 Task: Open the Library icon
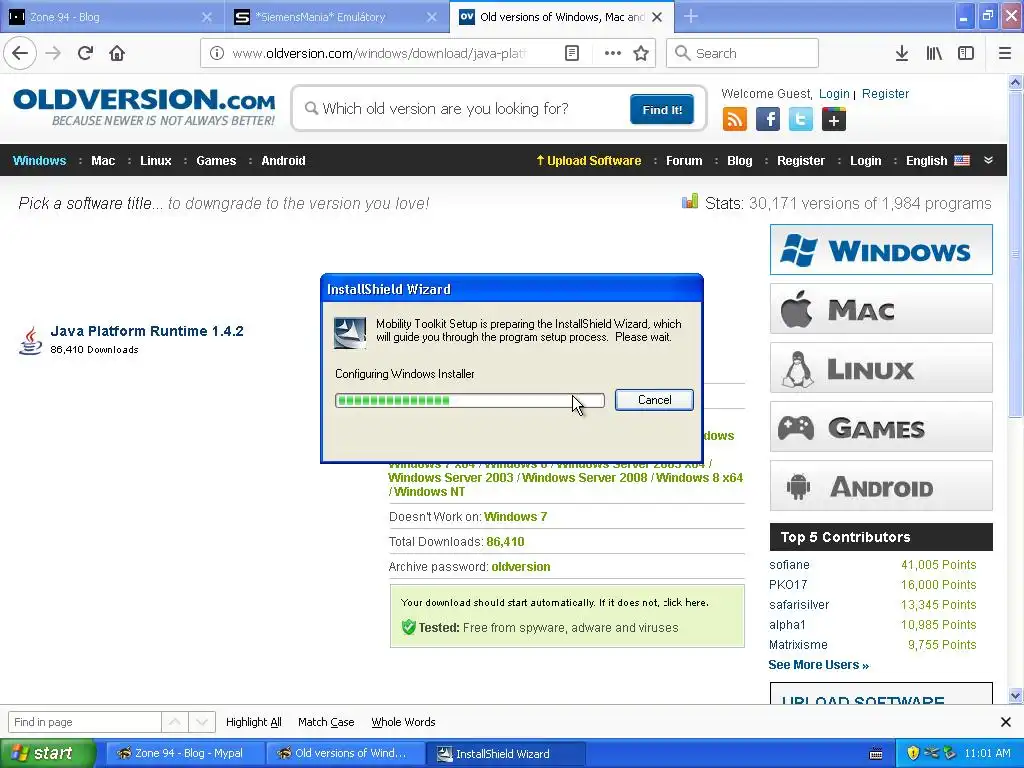[x=934, y=53]
